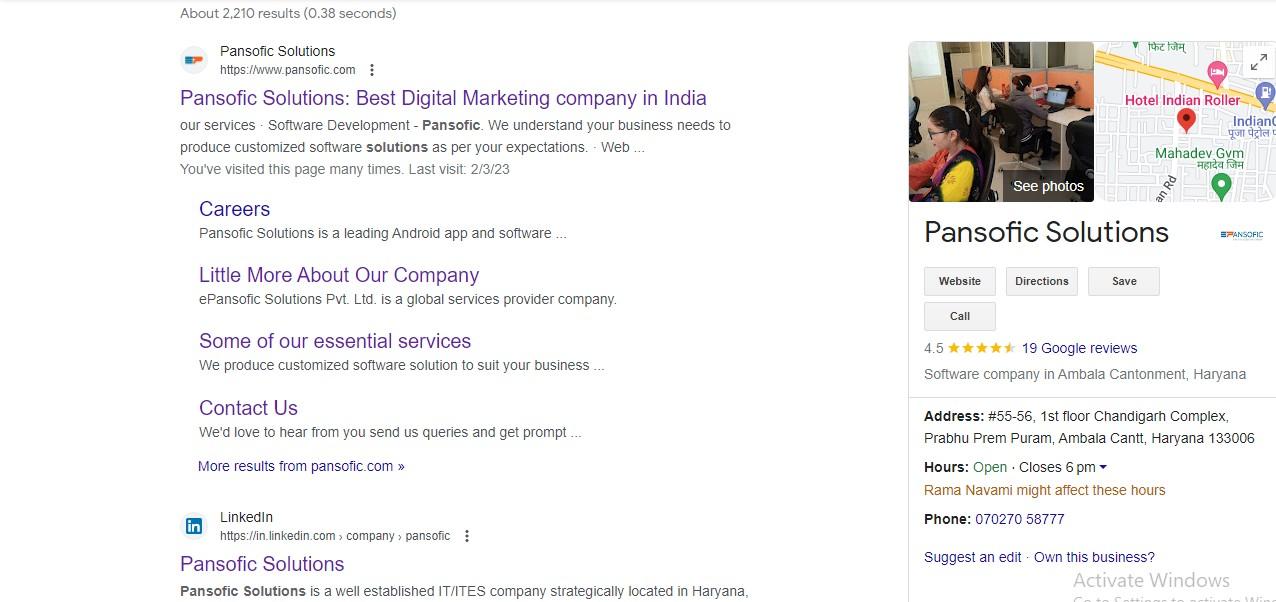The height and width of the screenshot is (602, 1276).
Task: Click the Pansofic logo in knowledge panel
Action: pyautogui.click(x=1242, y=235)
